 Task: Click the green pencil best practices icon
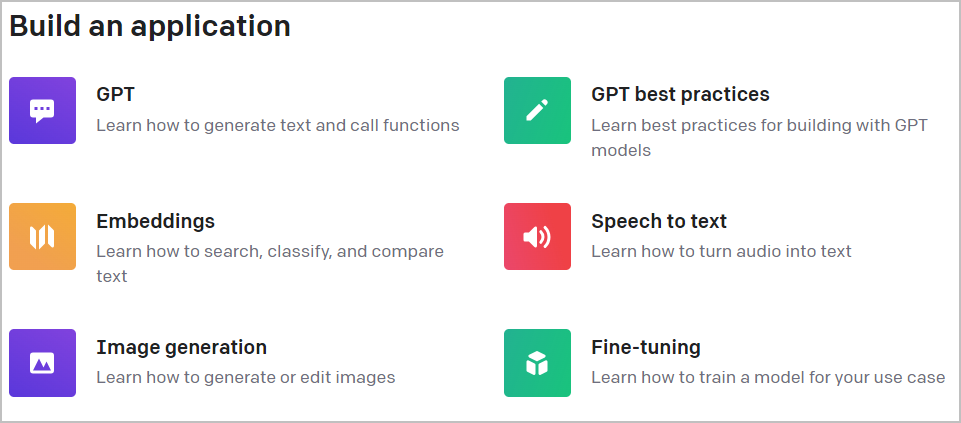[537, 110]
